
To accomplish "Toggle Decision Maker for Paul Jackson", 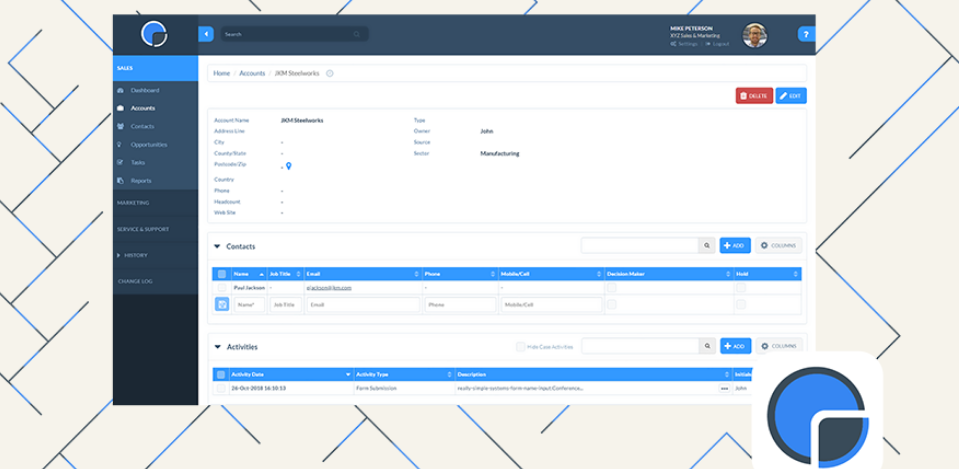I will pos(612,287).
